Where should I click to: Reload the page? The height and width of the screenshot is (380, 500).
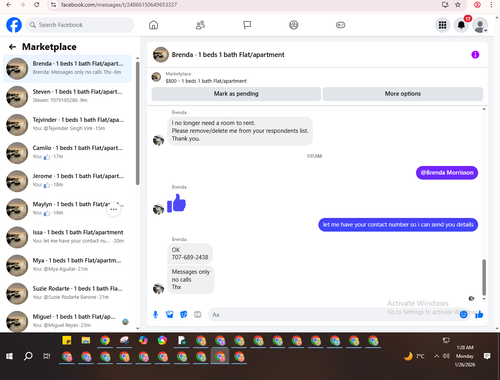pyautogui.click(x=37, y=5)
